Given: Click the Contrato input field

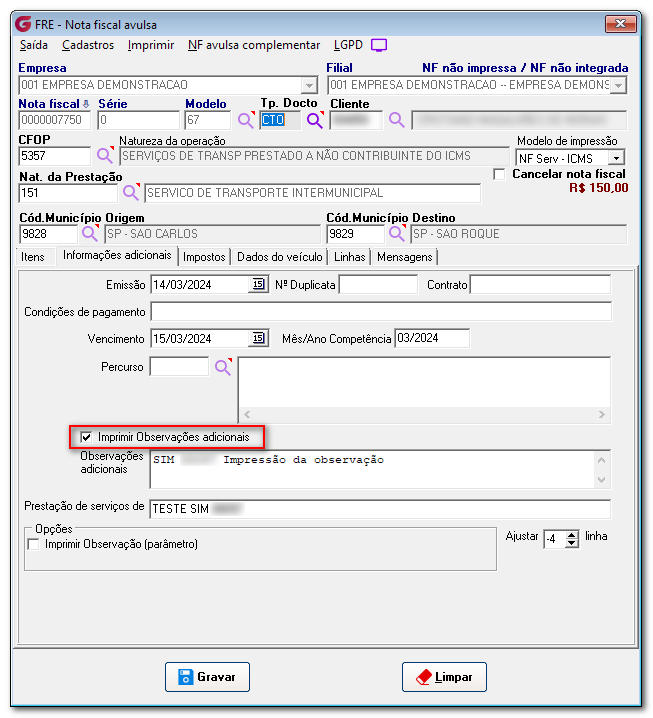Looking at the screenshot, I should 540,284.
